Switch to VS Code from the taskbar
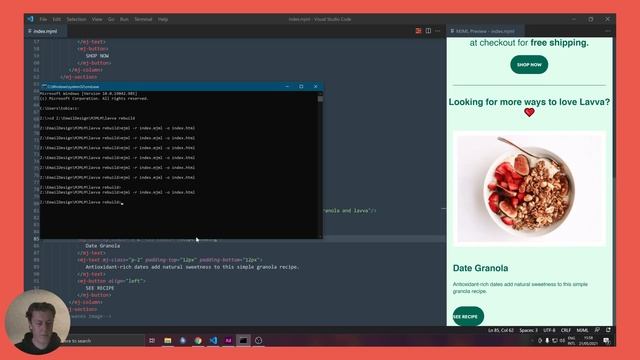640x360 pixels. coord(213,340)
